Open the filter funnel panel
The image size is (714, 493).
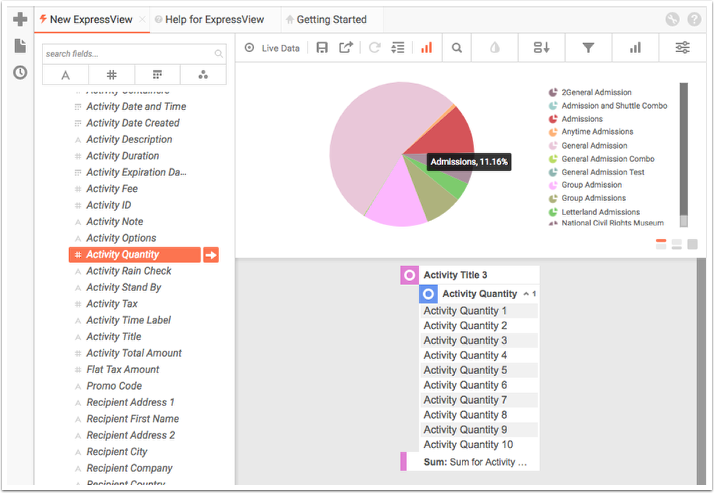588,47
